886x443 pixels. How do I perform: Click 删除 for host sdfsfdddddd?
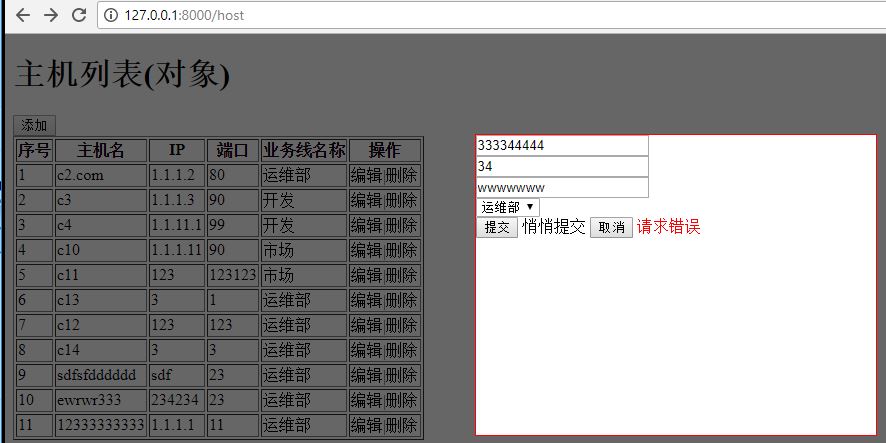tap(401, 375)
